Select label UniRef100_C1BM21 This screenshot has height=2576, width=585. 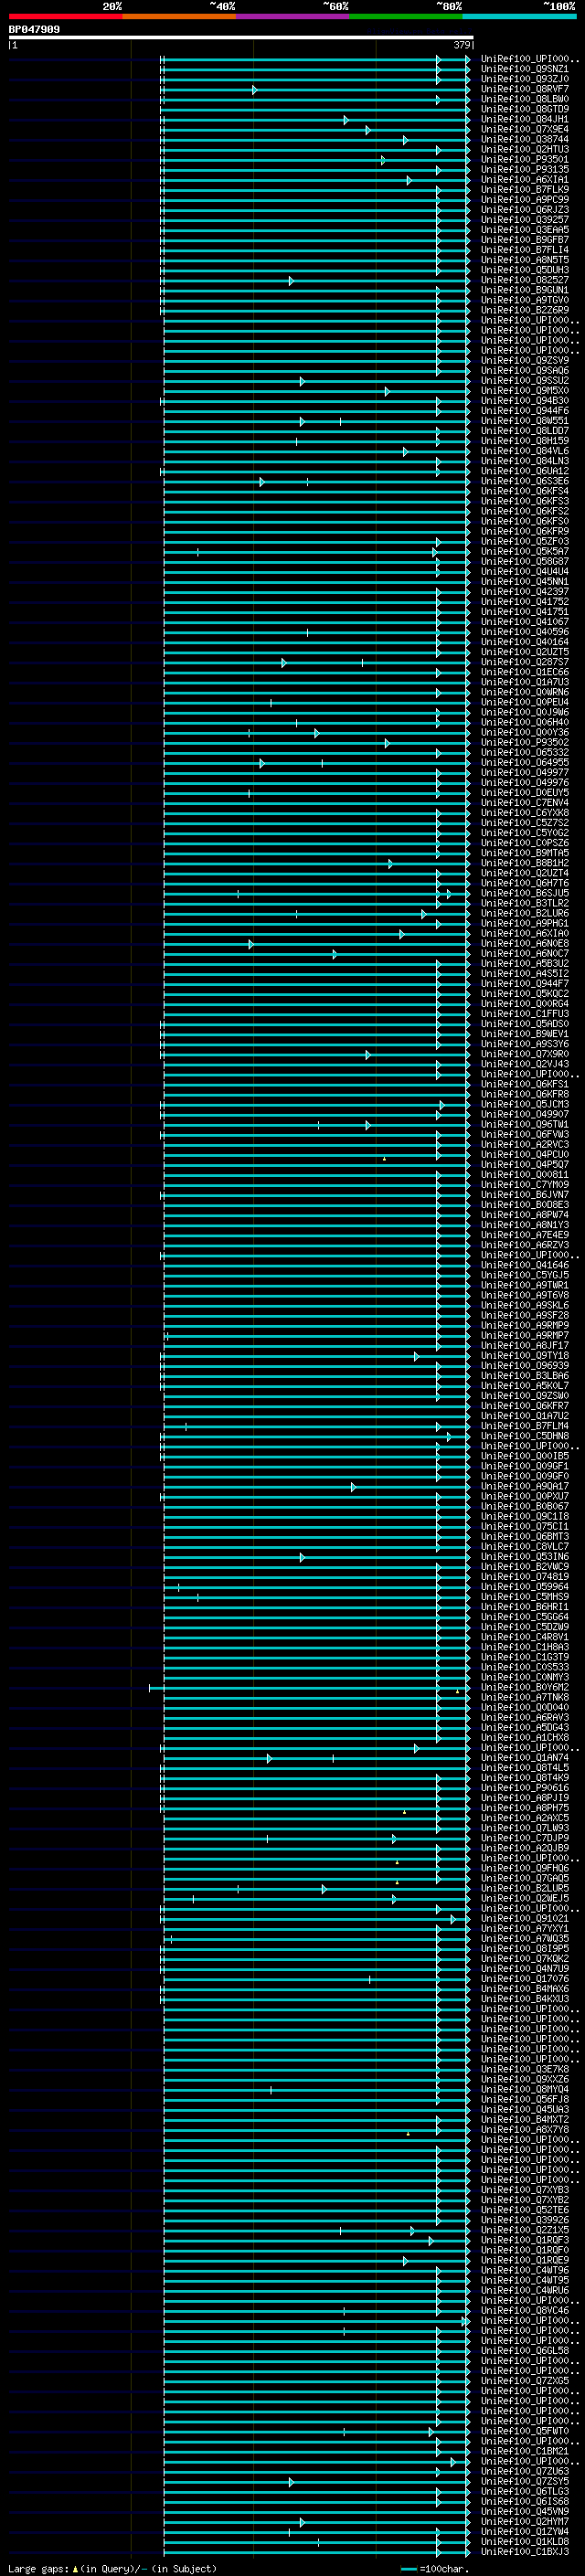525,2451
